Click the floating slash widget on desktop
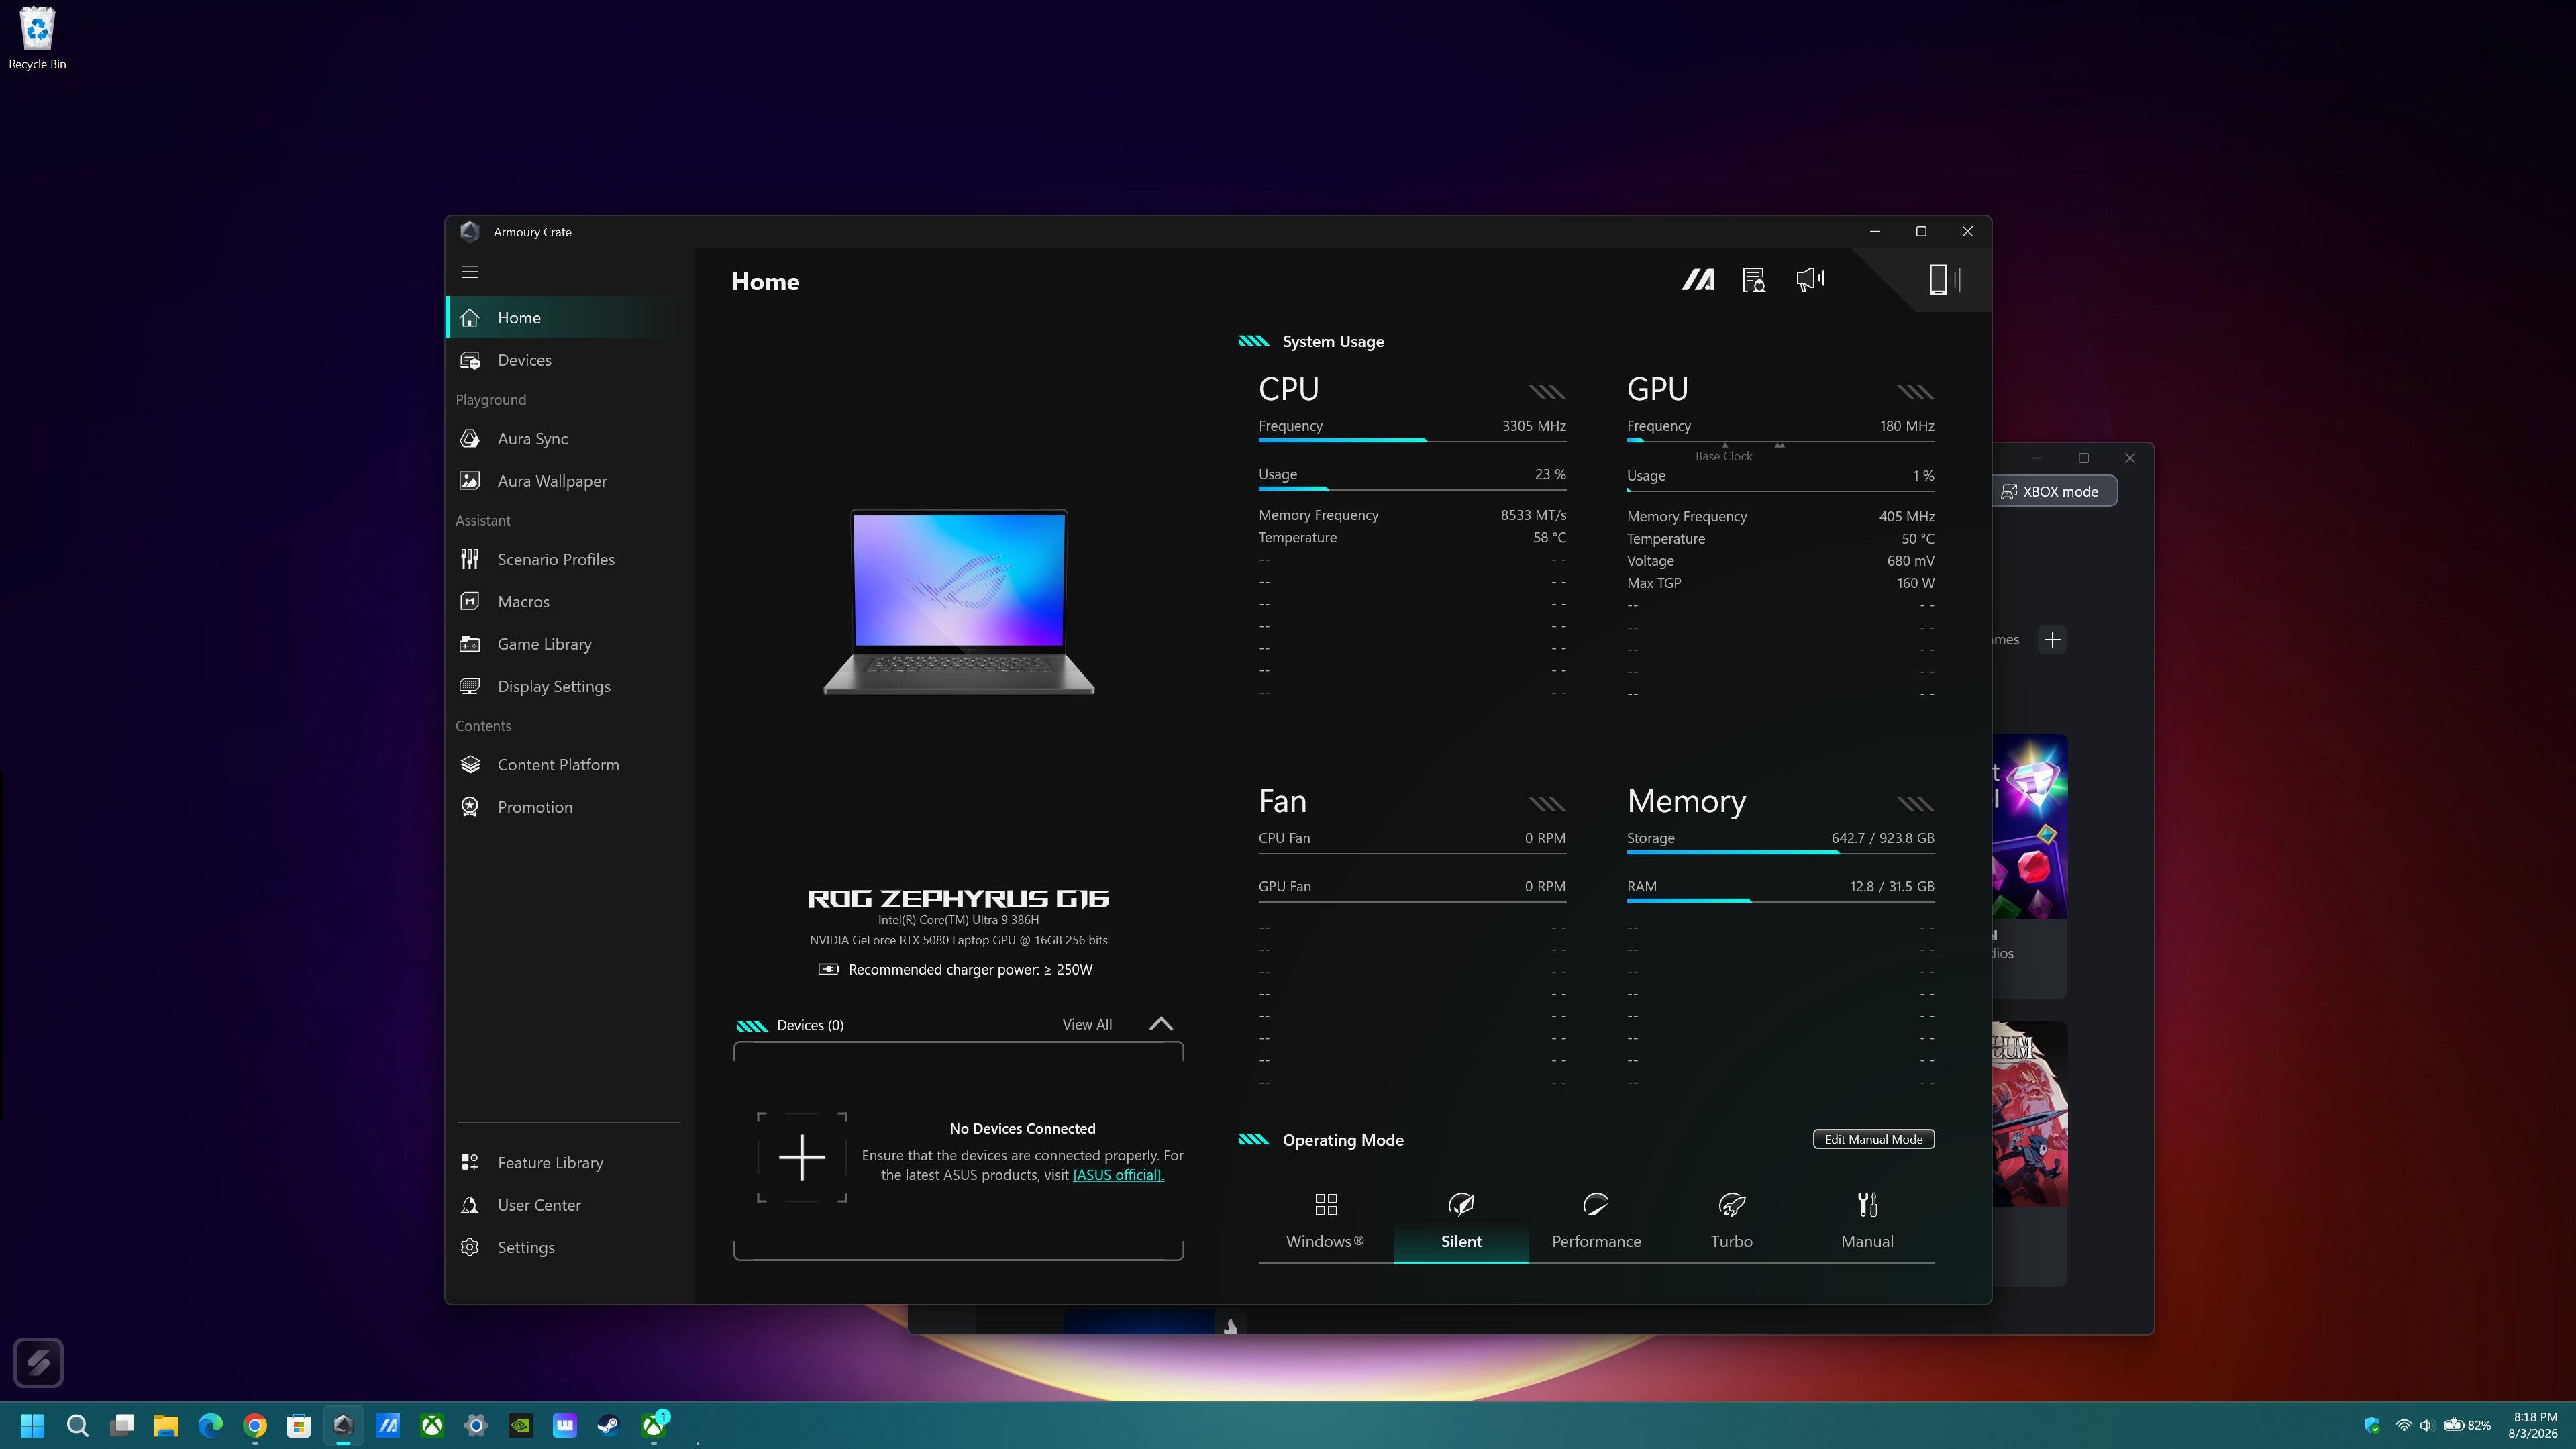The height and width of the screenshot is (1449, 2576). 38,1362
